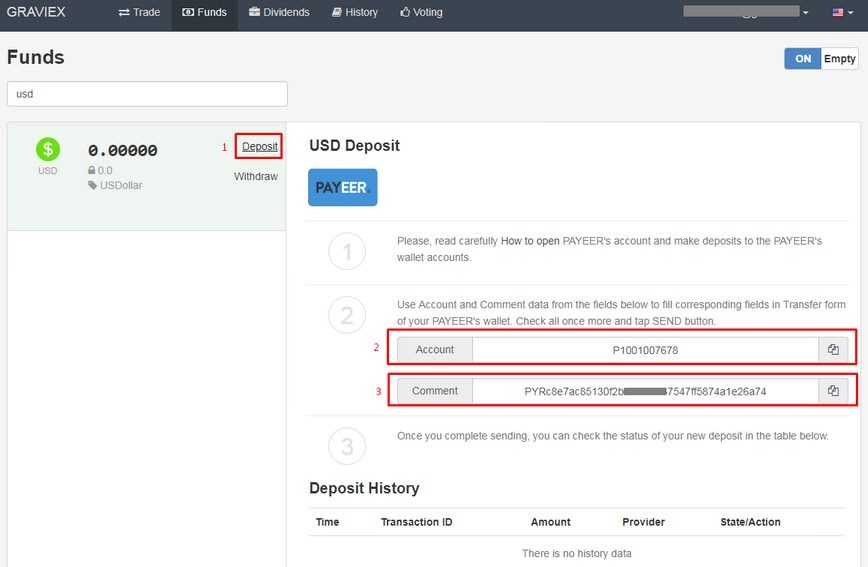The height and width of the screenshot is (567, 868).
Task: Go to the Dividends page
Action: click(x=279, y=12)
